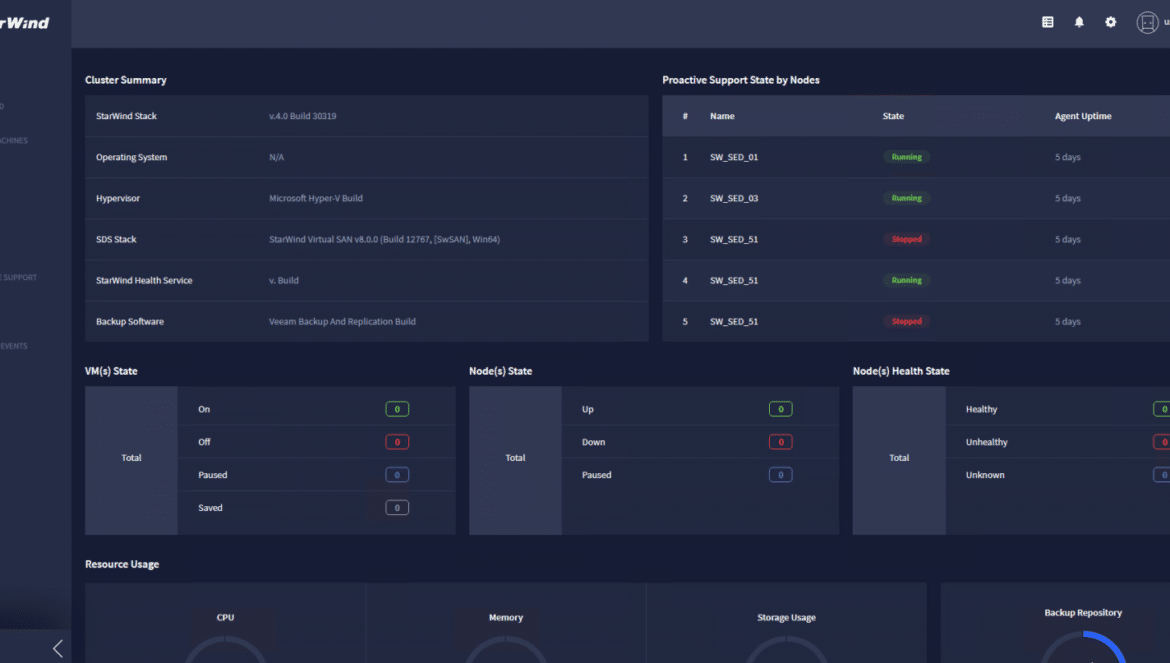1170x663 pixels.
Task: Sort the nodes table by Name column
Action: click(722, 116)
